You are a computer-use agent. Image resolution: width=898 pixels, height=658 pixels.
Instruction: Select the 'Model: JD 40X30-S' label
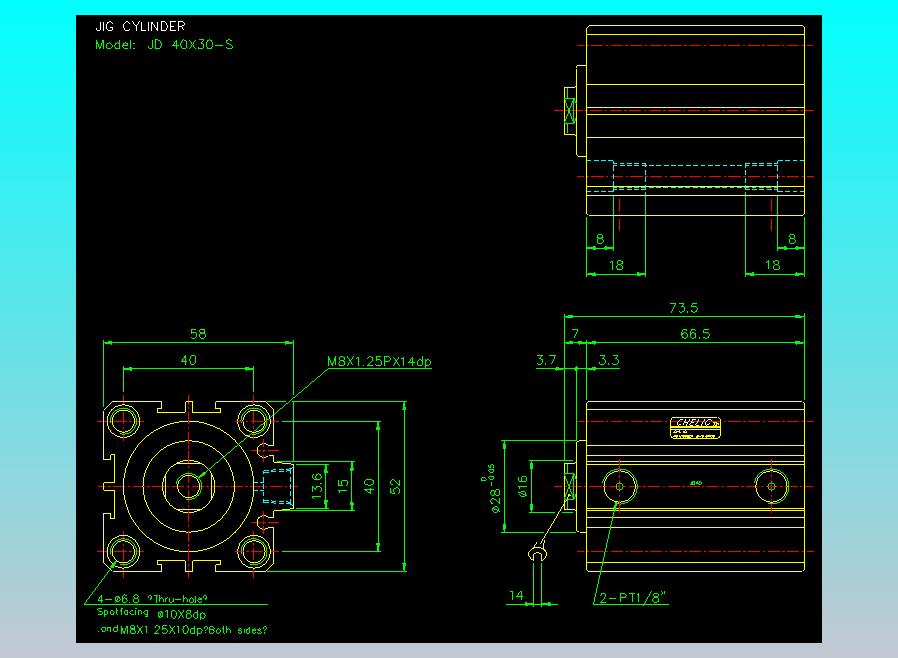(164, 45)
